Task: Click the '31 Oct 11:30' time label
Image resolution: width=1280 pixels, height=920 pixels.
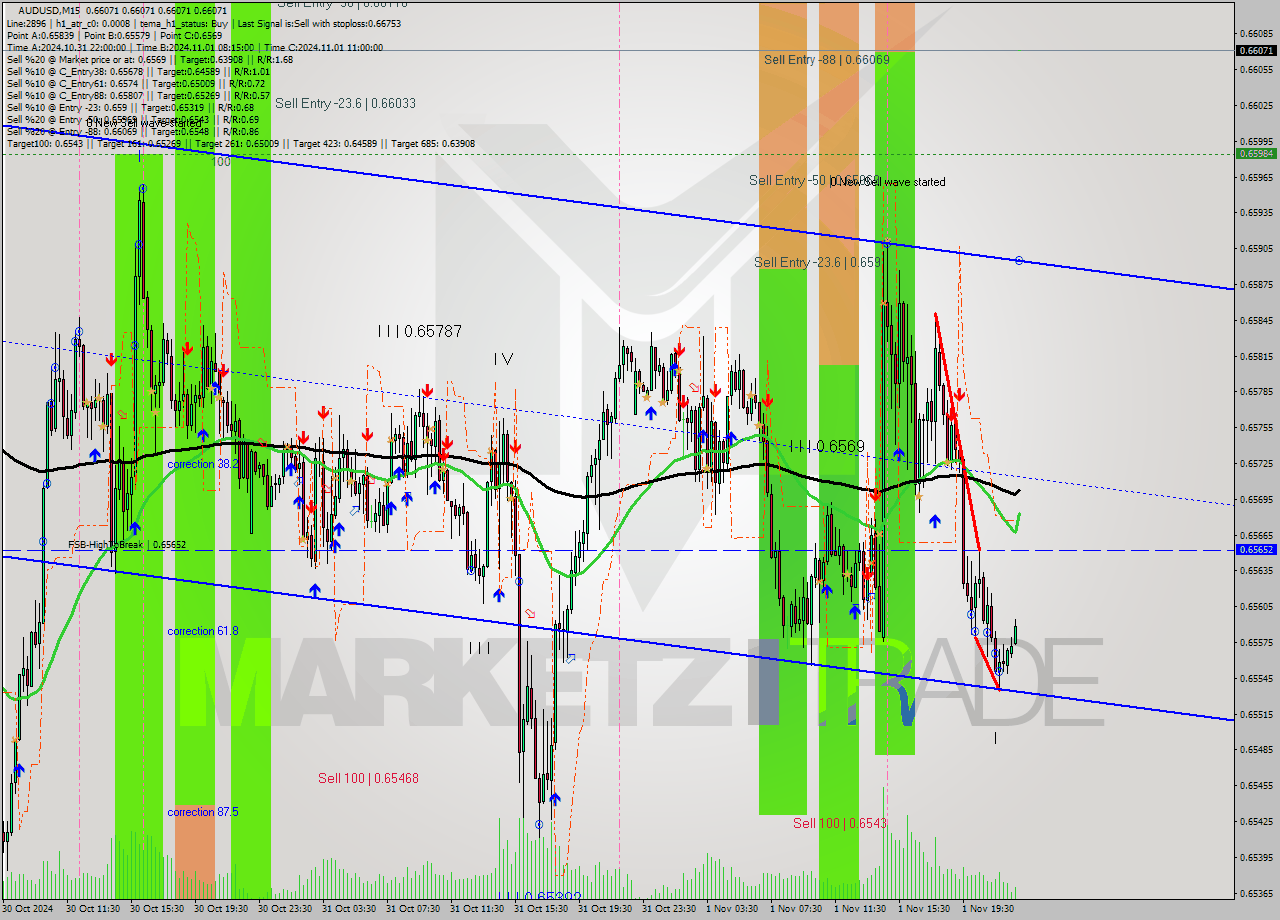Action: tap(477, 909)
